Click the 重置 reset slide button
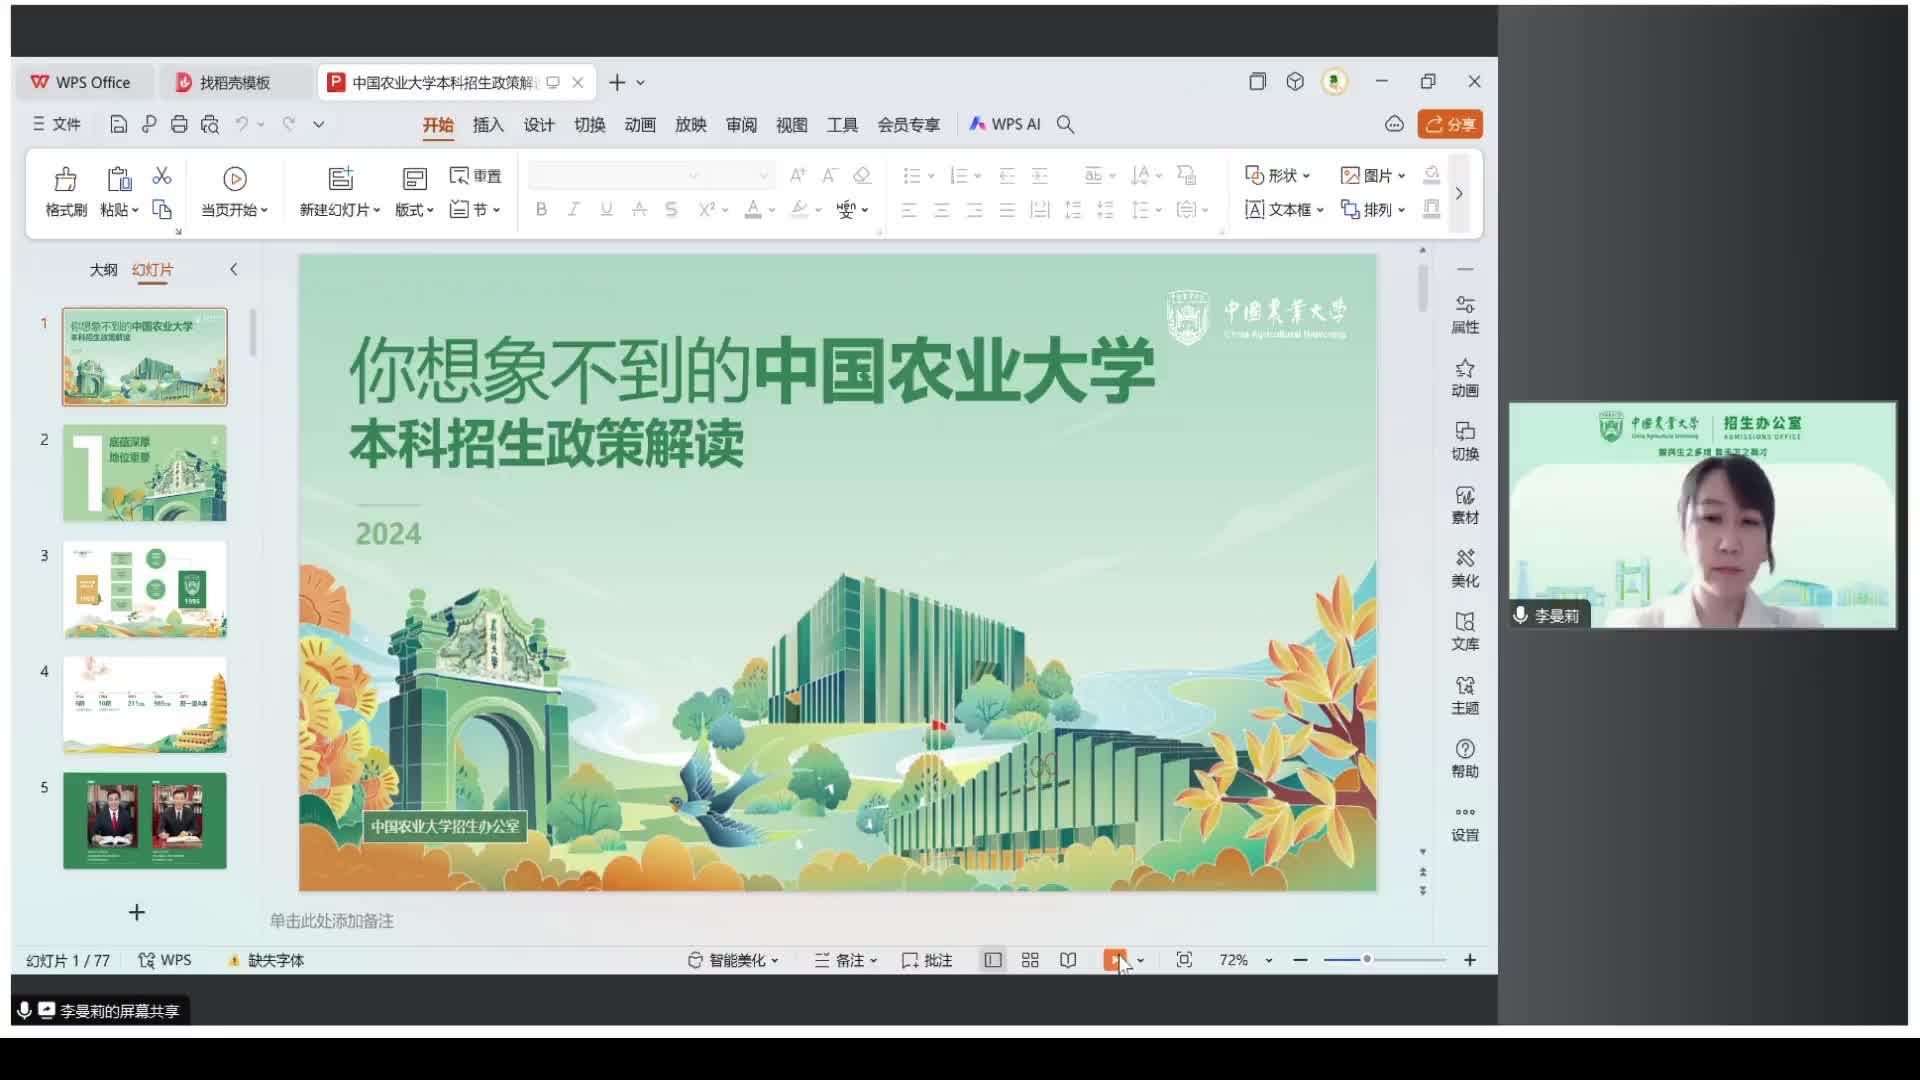The height and width of the screenshot is (1080, 1920). tap(476, 176)
